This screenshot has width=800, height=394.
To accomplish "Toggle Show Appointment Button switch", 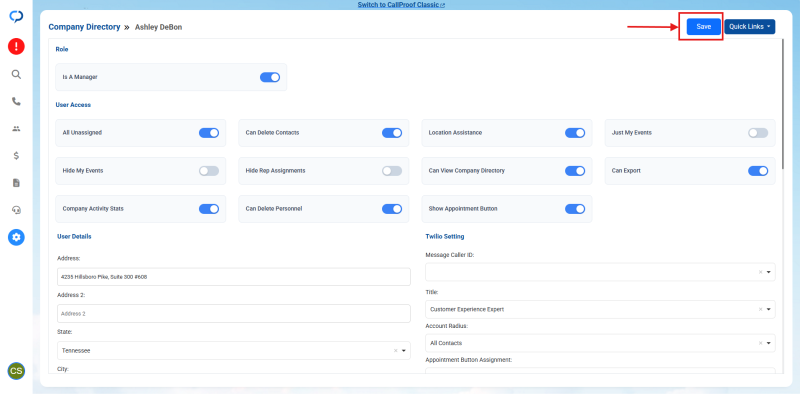I will (574, 209).
